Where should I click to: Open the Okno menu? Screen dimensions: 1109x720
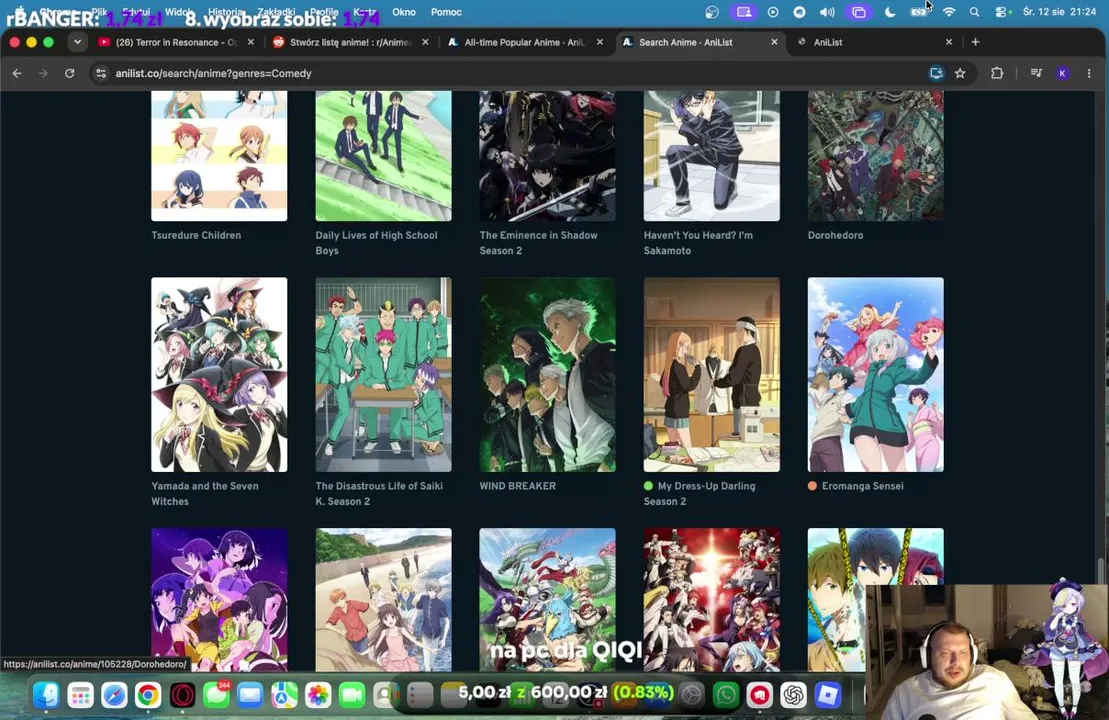point(404,12)
